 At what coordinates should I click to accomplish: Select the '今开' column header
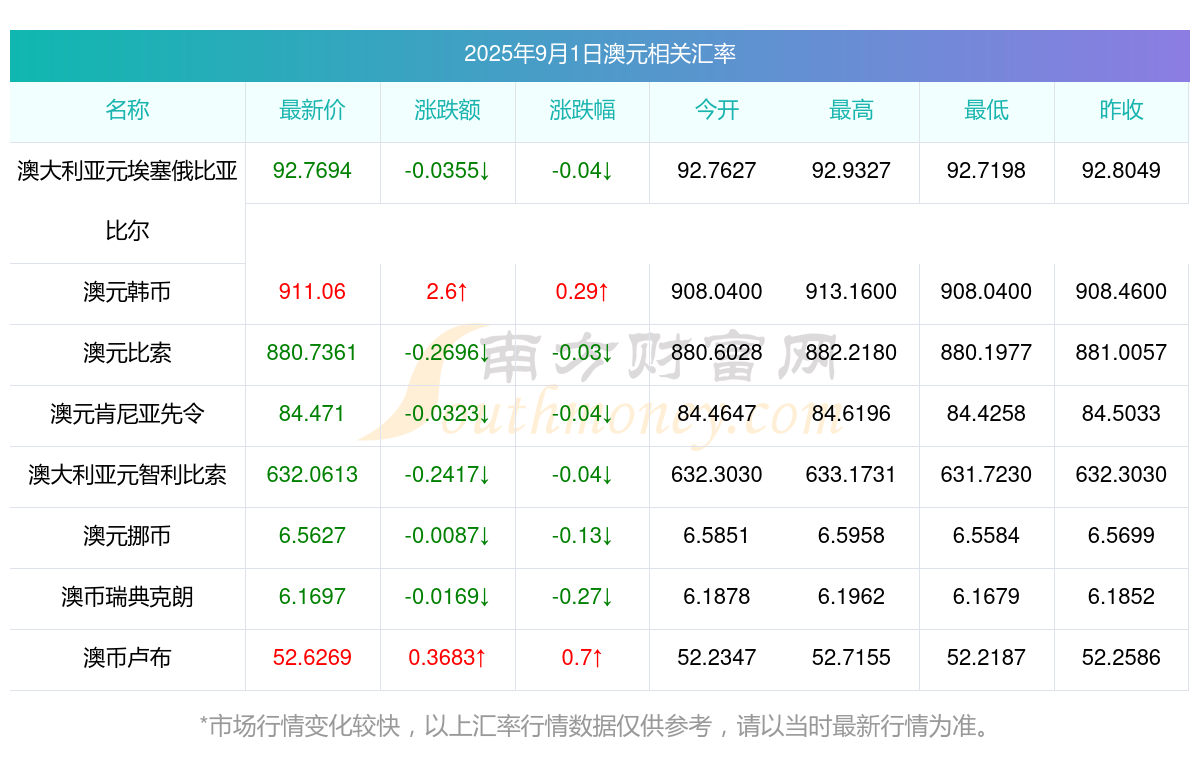tap(717, 110)
